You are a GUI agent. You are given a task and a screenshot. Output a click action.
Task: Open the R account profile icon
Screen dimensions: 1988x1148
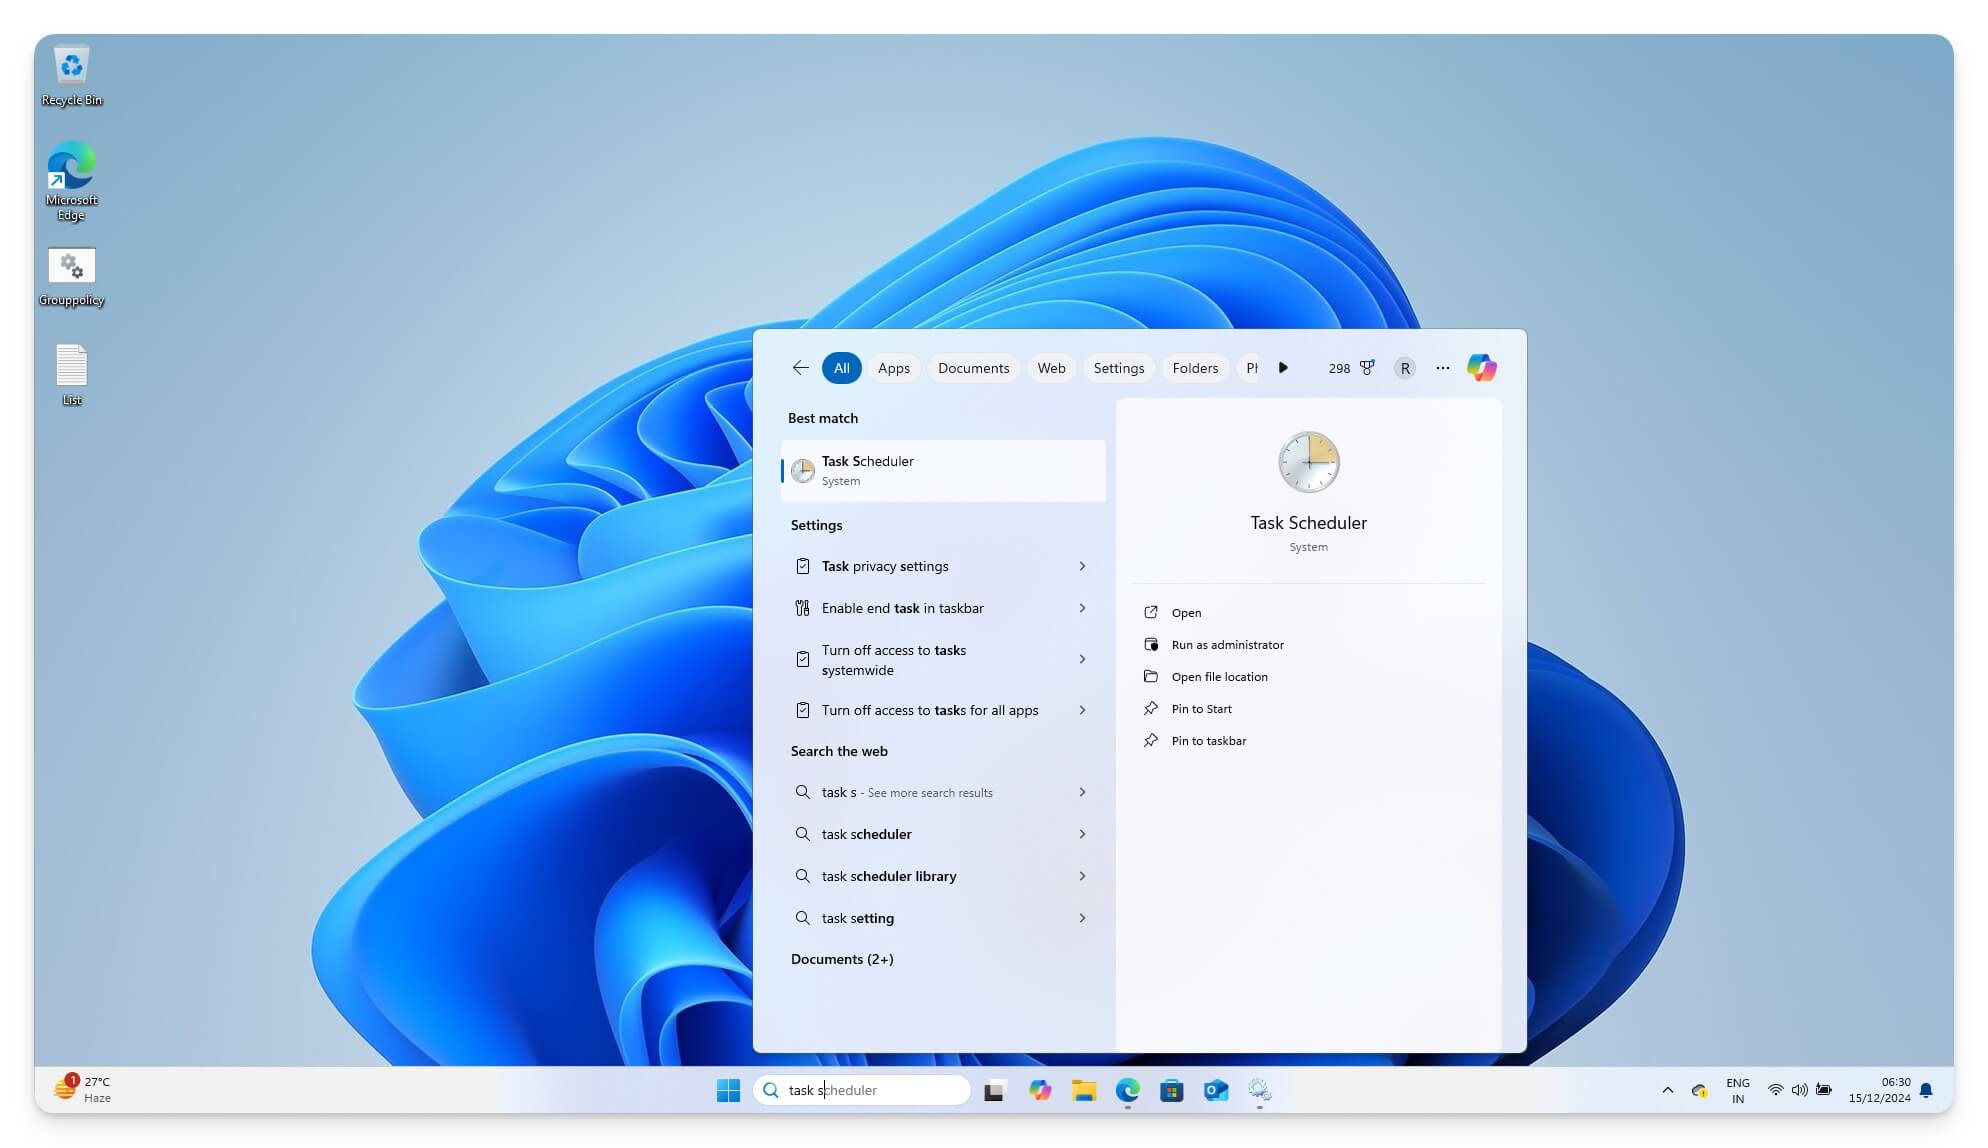pos(1405,368)
